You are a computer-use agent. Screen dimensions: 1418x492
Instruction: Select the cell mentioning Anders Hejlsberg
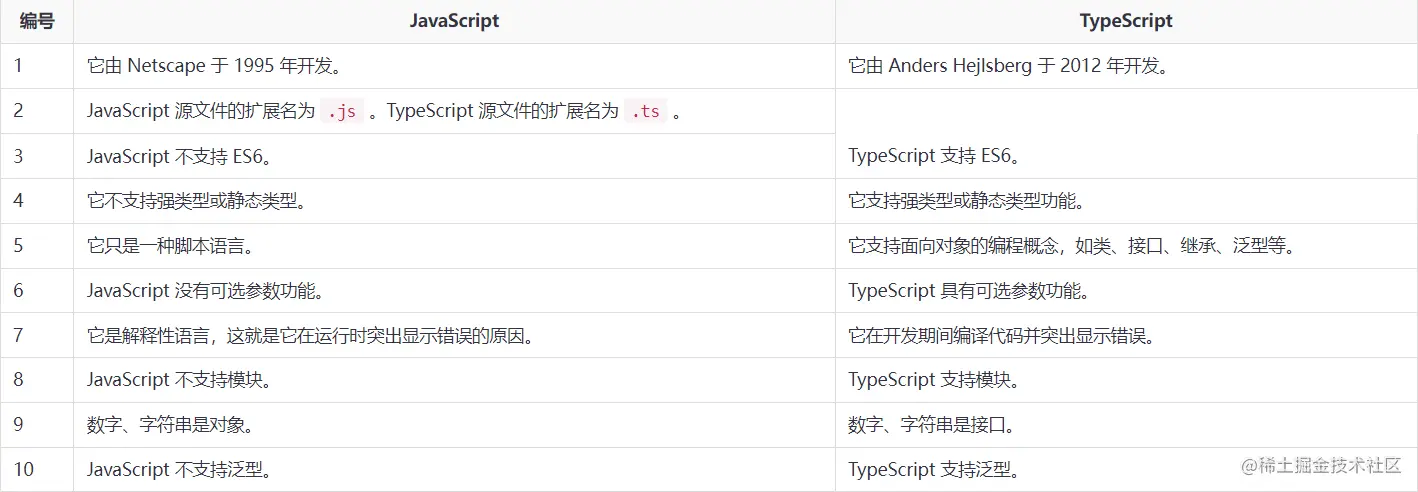point(1126,66)
